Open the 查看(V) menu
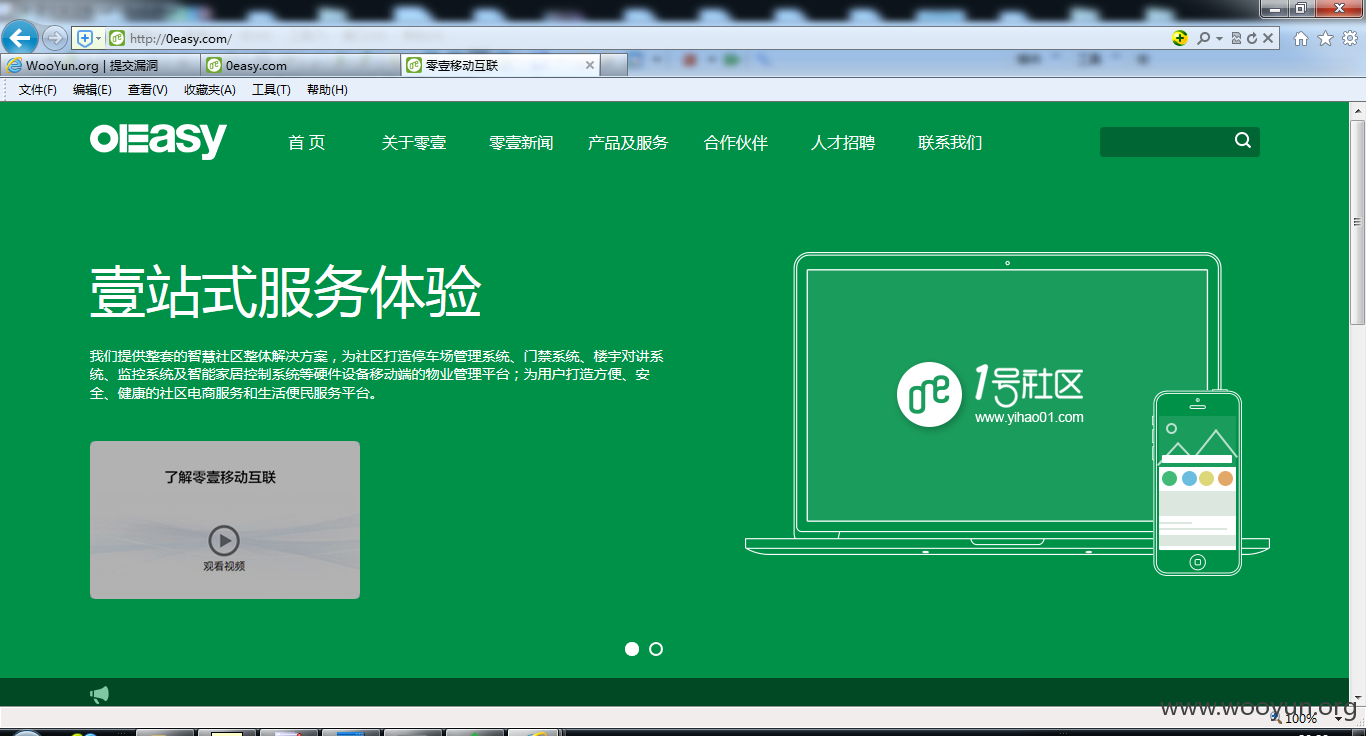1366x736 pixels. point(147,90)
